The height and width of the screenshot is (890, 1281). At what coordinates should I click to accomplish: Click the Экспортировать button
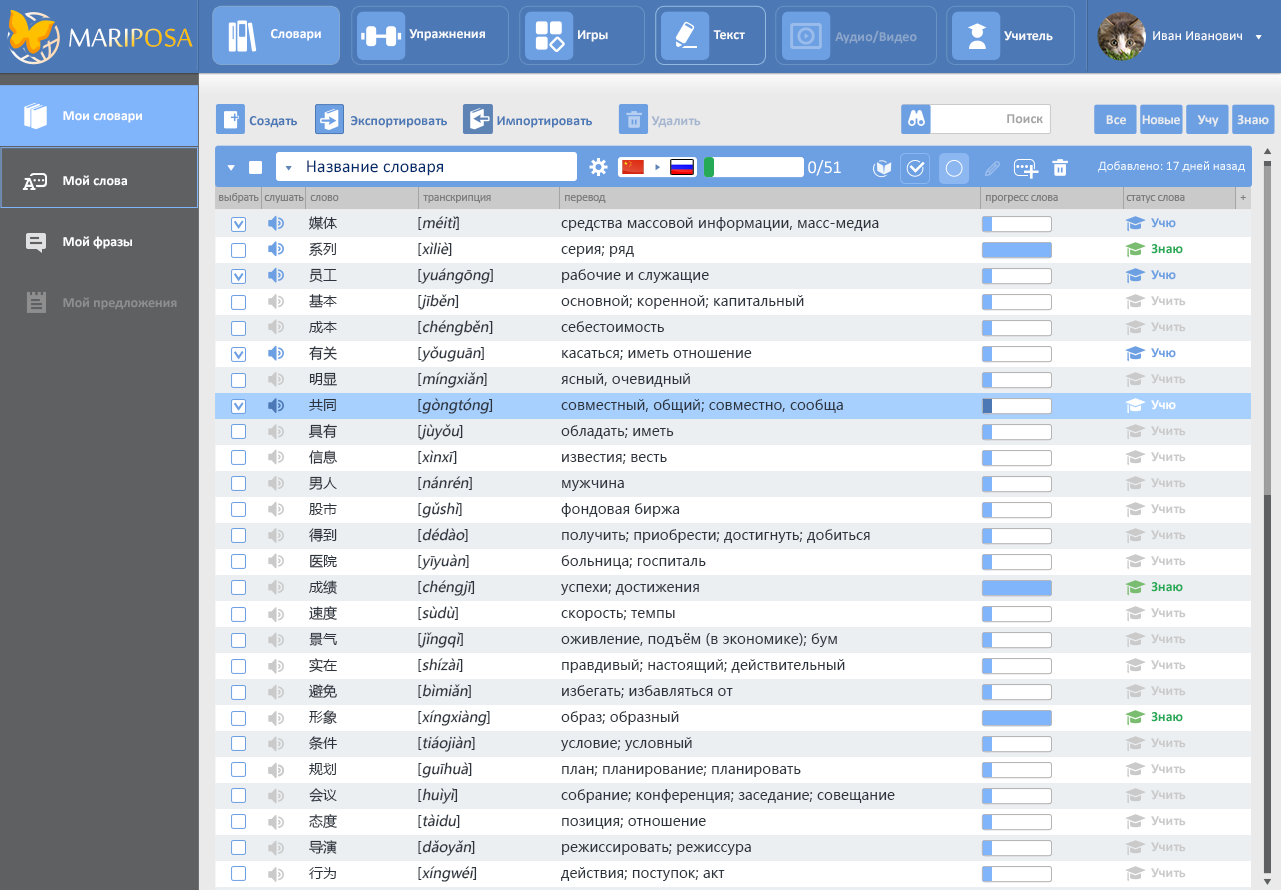click(381, 120)
